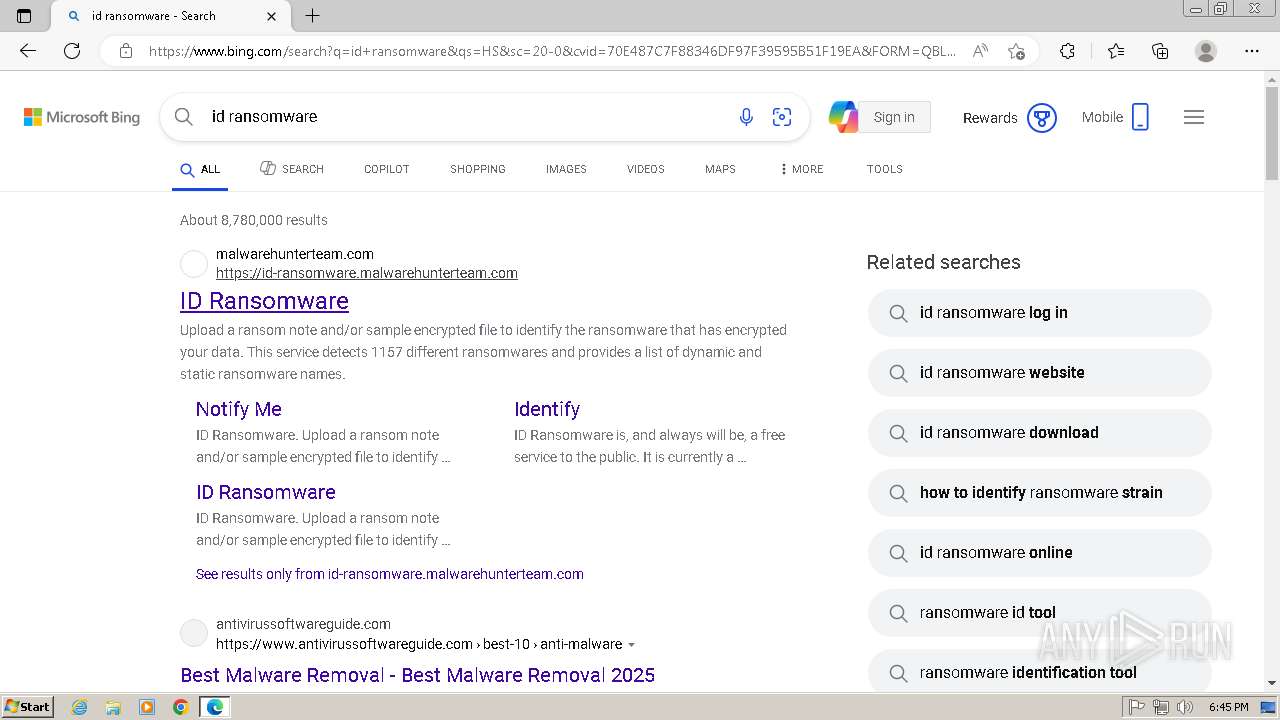Open the Windows Start button
The height and width of the screenshot is (720, 1280).
28,707
